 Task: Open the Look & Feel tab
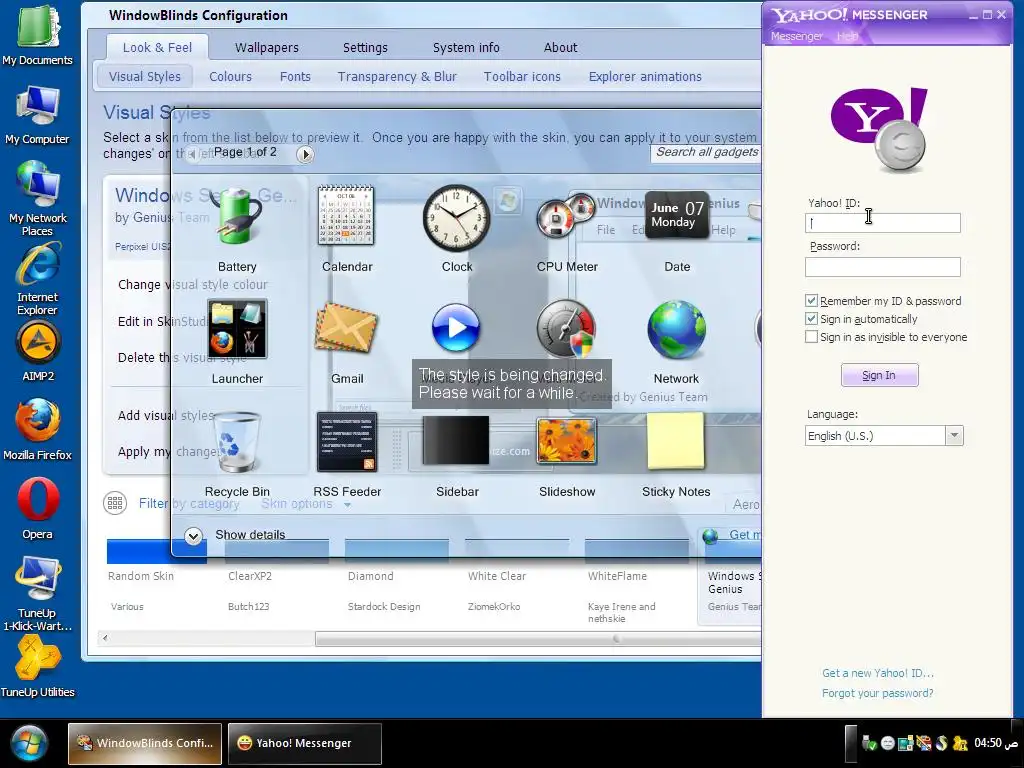(x=157, y=47)
